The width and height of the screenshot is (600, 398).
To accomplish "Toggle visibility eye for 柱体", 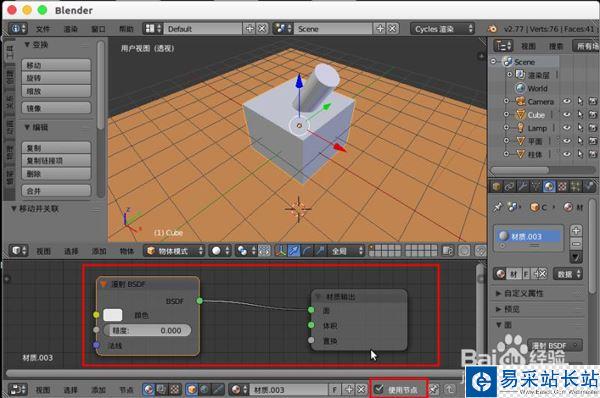I will point(567,154).
